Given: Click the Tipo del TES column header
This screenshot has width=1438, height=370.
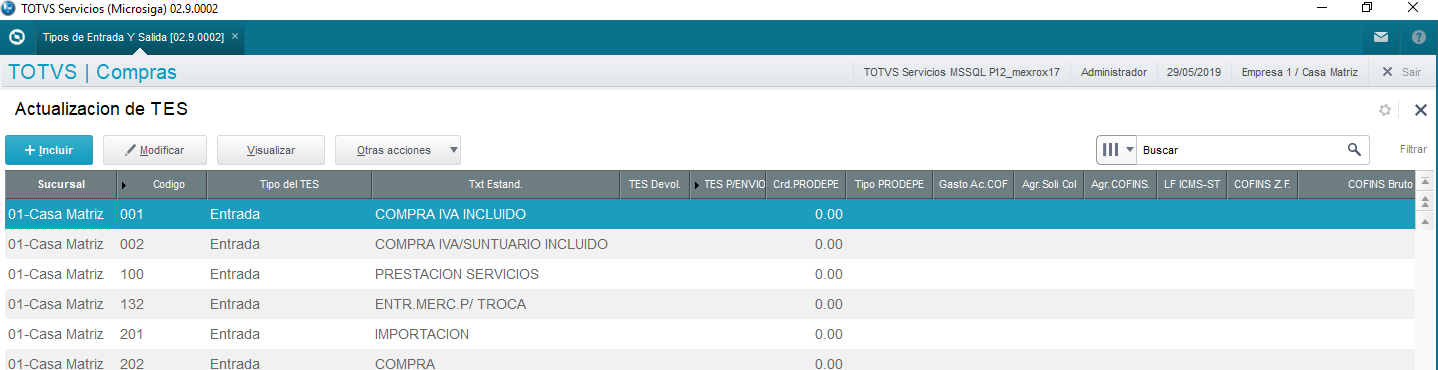Looking at the screenshot, I should point(289,184).
